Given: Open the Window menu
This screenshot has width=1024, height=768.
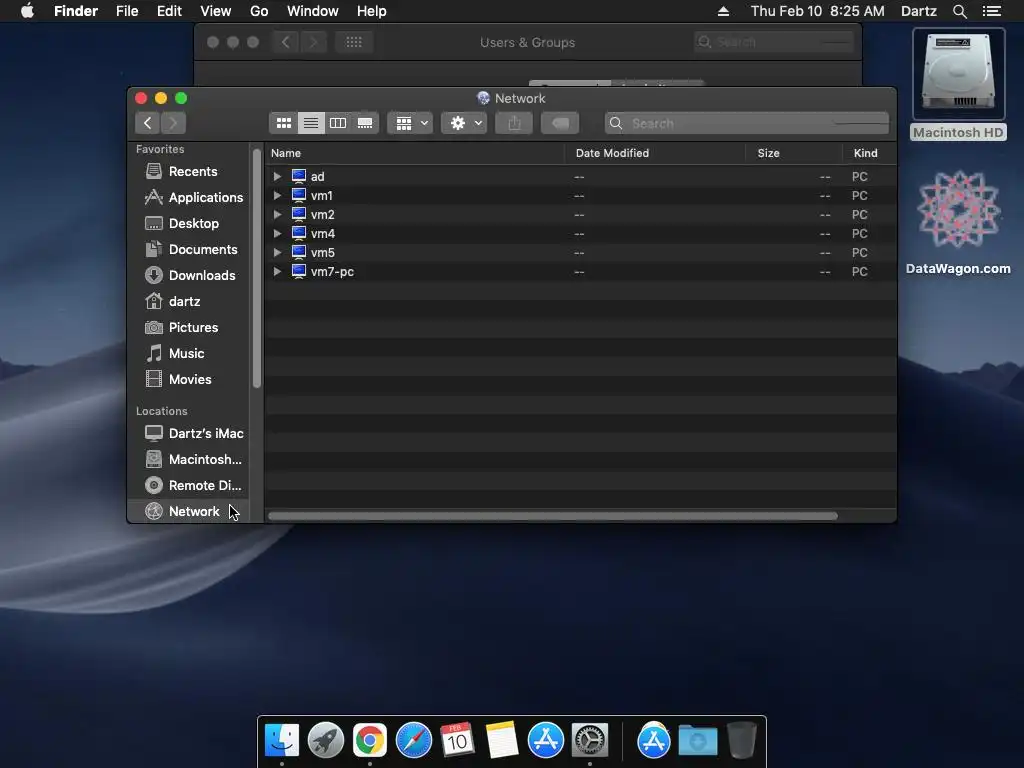Looking at the screenshot, I should tap(313, 11).
